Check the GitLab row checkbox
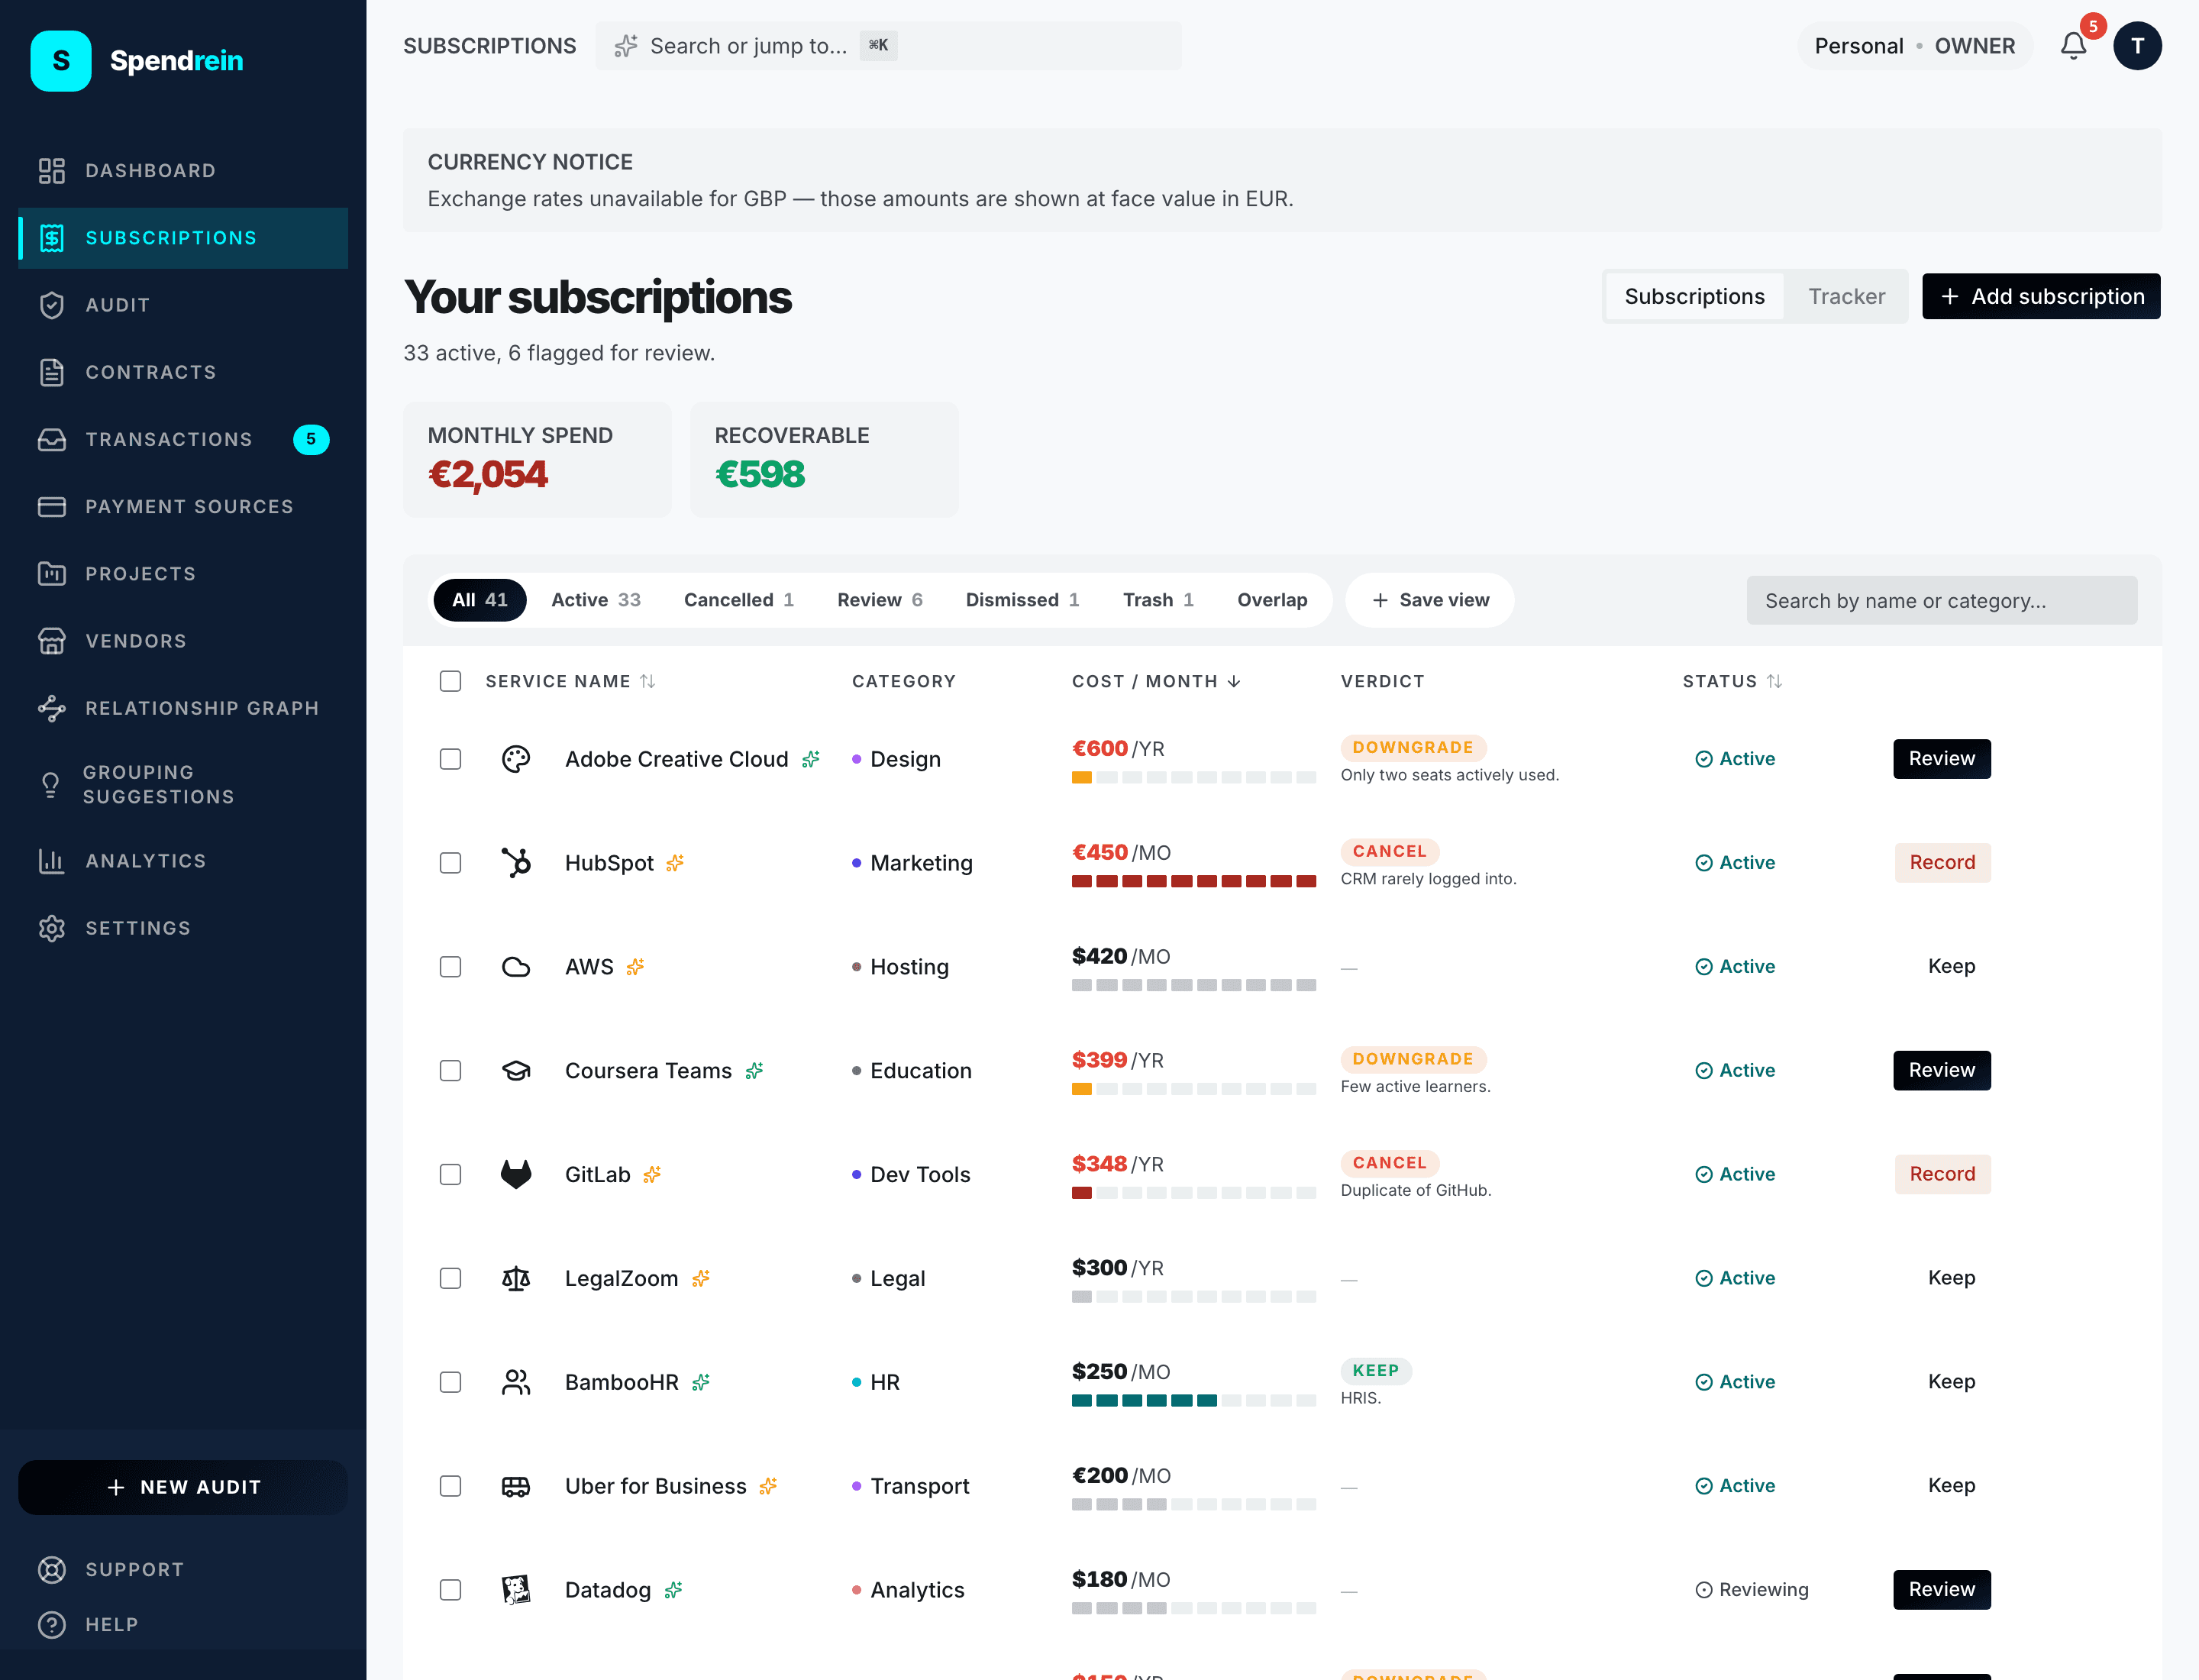 pyautogui.click(x=451, y=1175)
